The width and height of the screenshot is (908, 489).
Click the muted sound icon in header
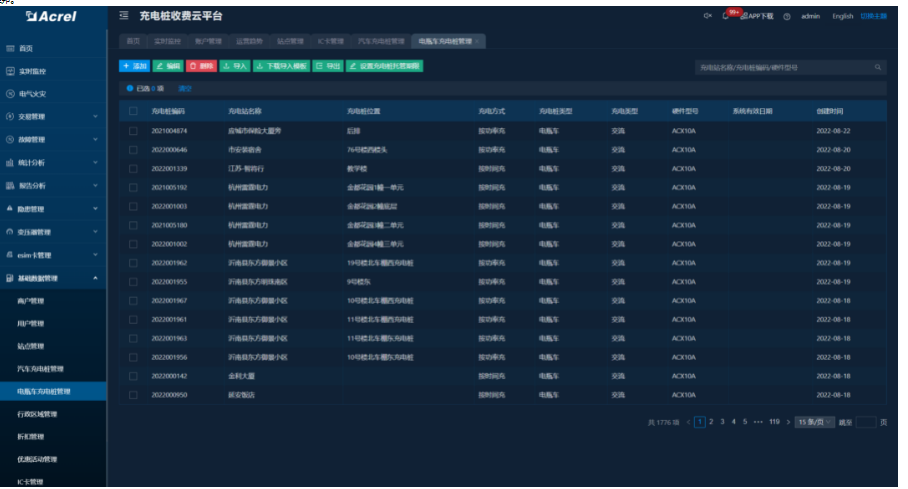(x=708, y=16)
